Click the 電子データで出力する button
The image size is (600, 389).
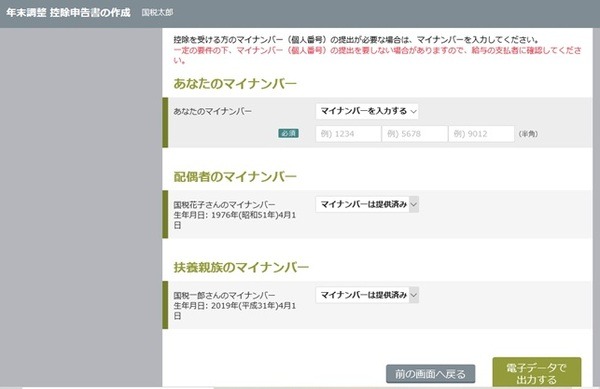tap(536, 373)
